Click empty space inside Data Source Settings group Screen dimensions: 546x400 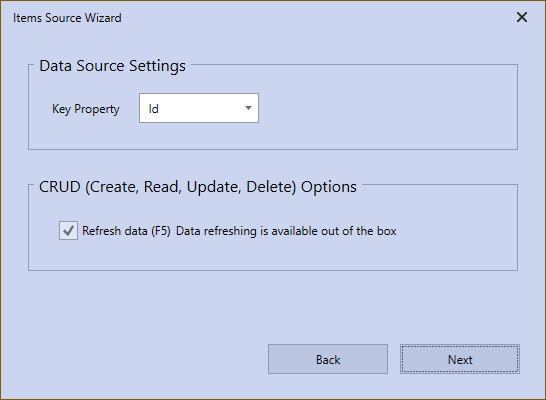coord(383,108)
